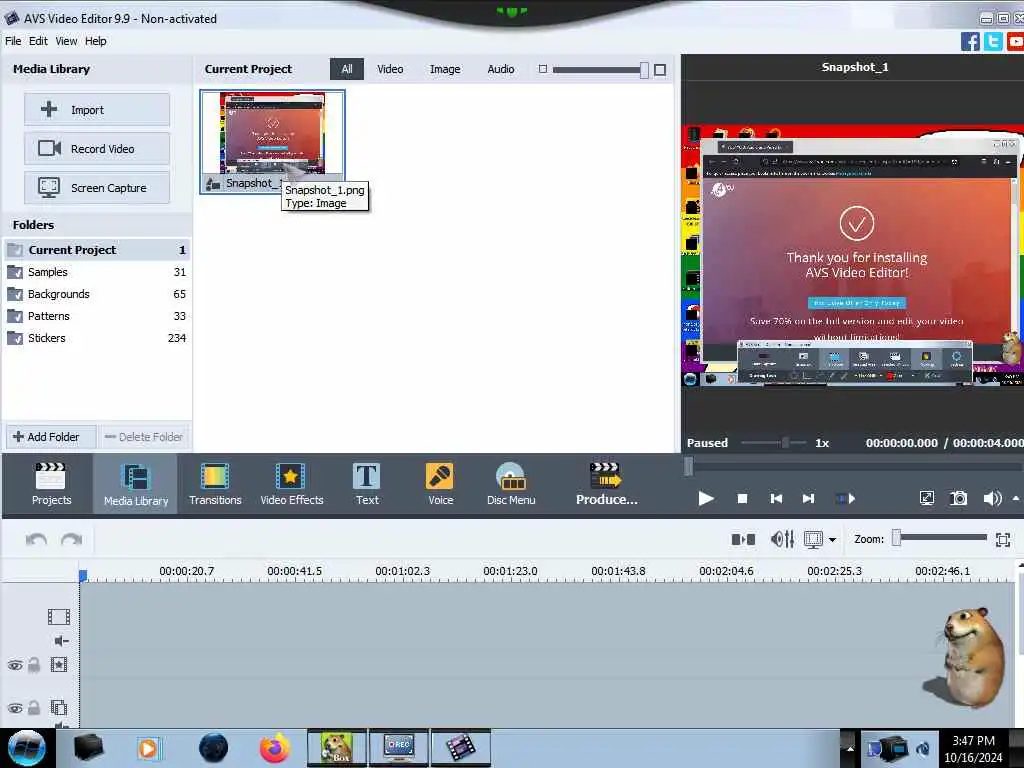Toggle lock on the video effects track

pos(34,665)
